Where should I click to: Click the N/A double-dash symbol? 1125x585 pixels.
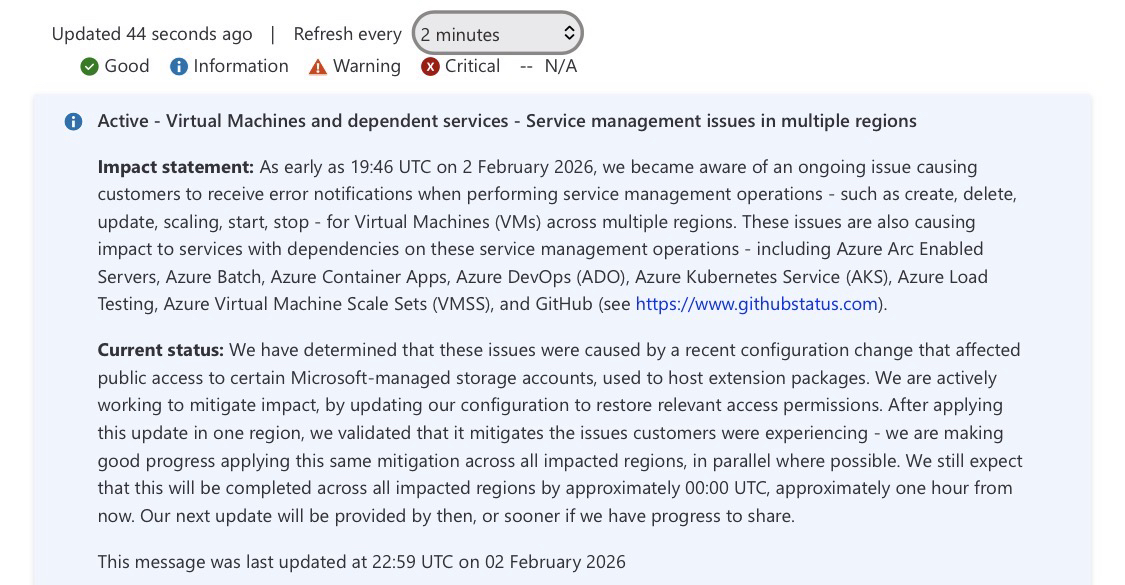(526, 67)
